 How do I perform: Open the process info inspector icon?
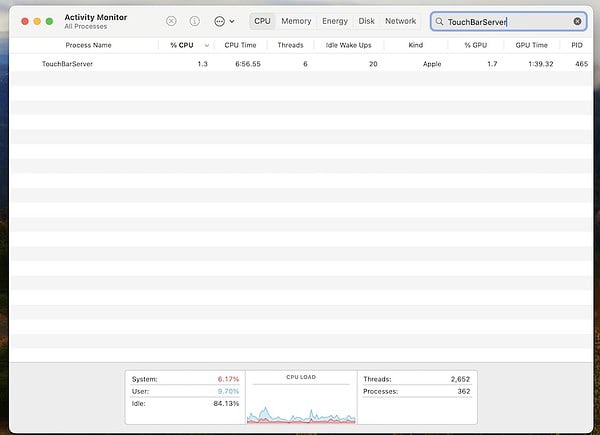(x=194, y=21)
